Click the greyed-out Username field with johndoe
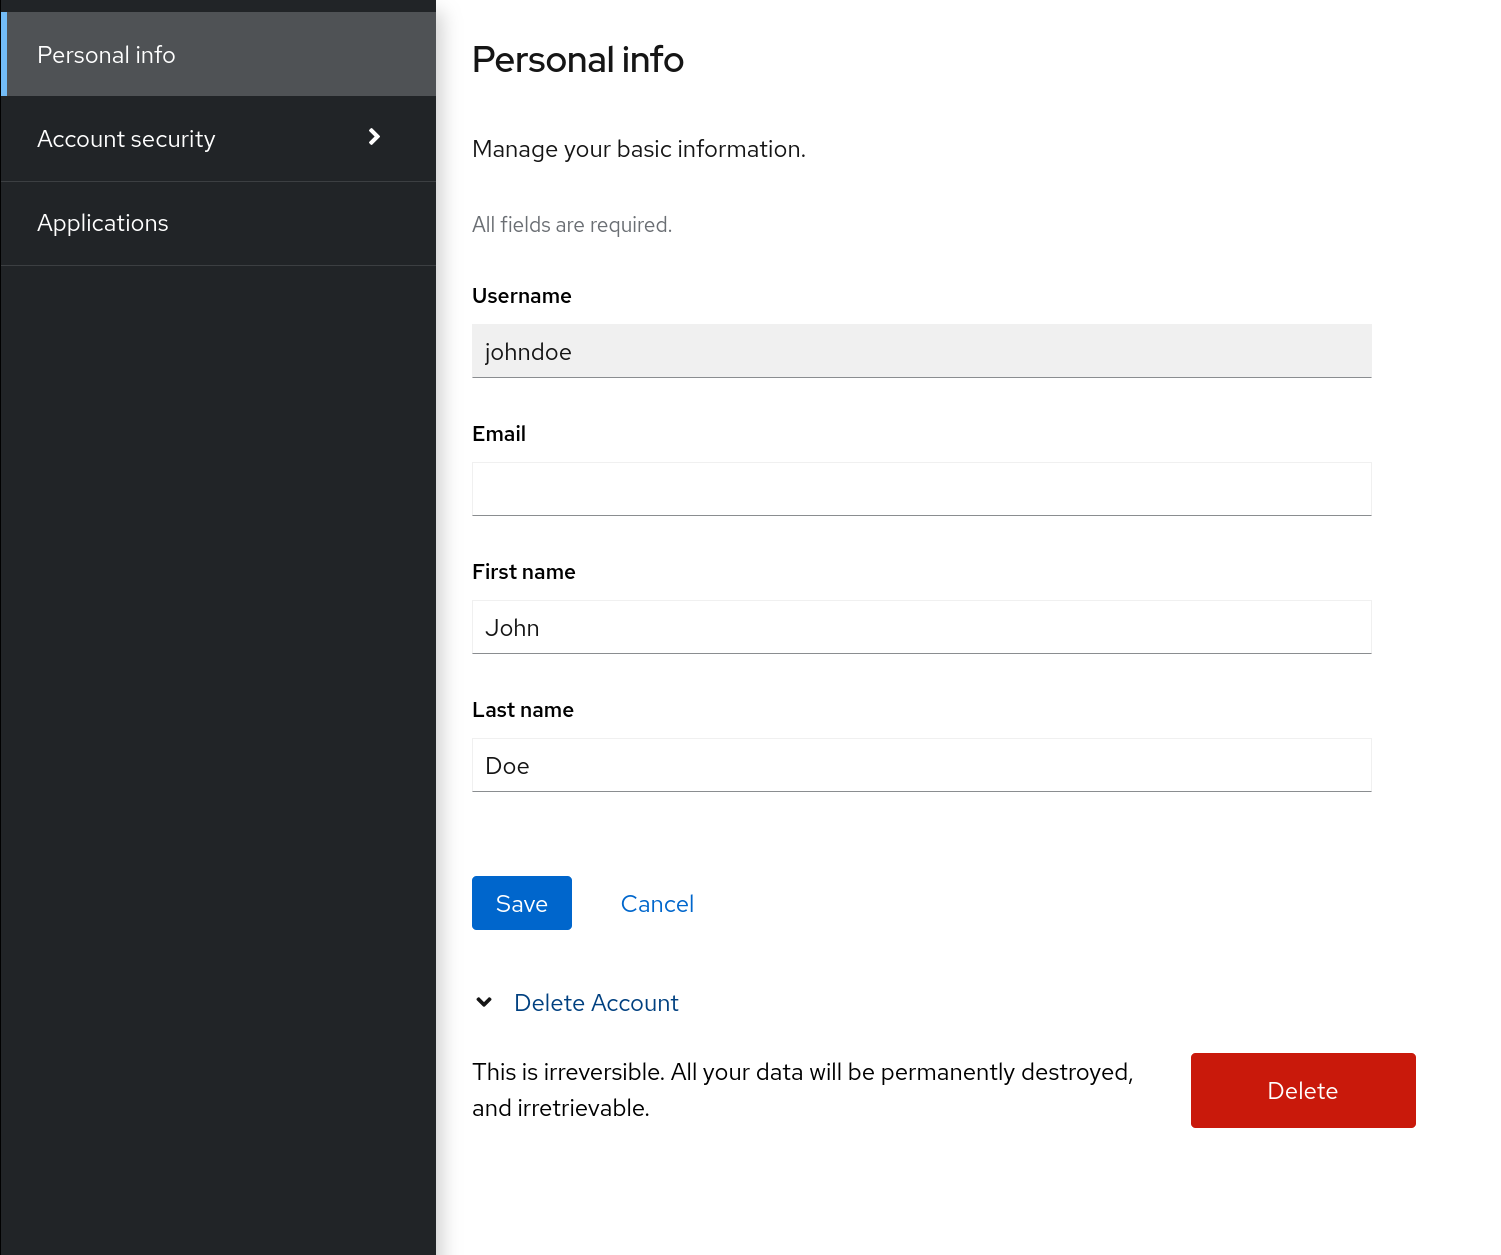This screenshot has height=1255, width=1501. point(920,351)
